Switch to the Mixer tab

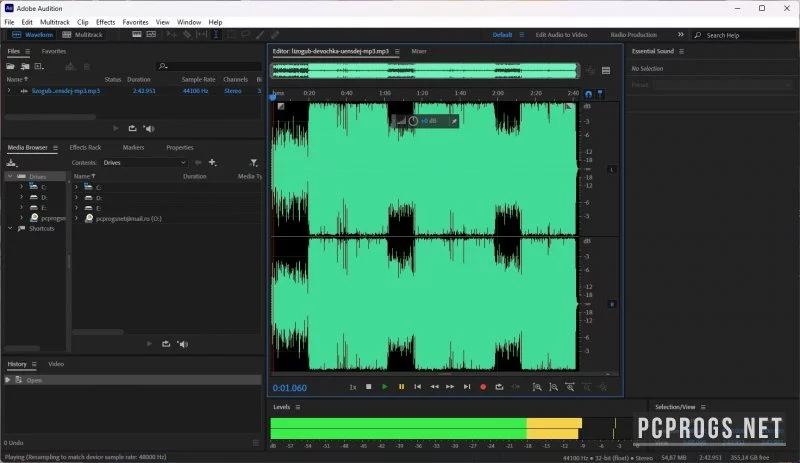(419, 51)
